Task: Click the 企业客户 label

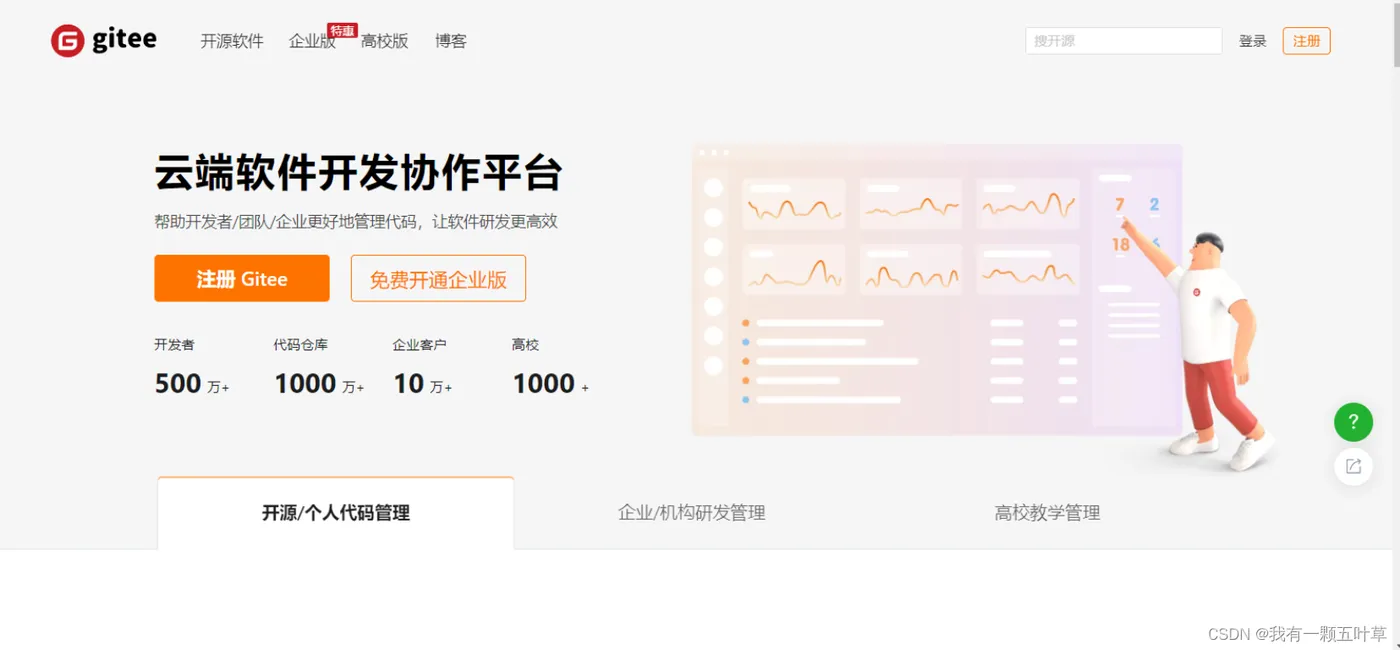Action: tap(420, 345)
